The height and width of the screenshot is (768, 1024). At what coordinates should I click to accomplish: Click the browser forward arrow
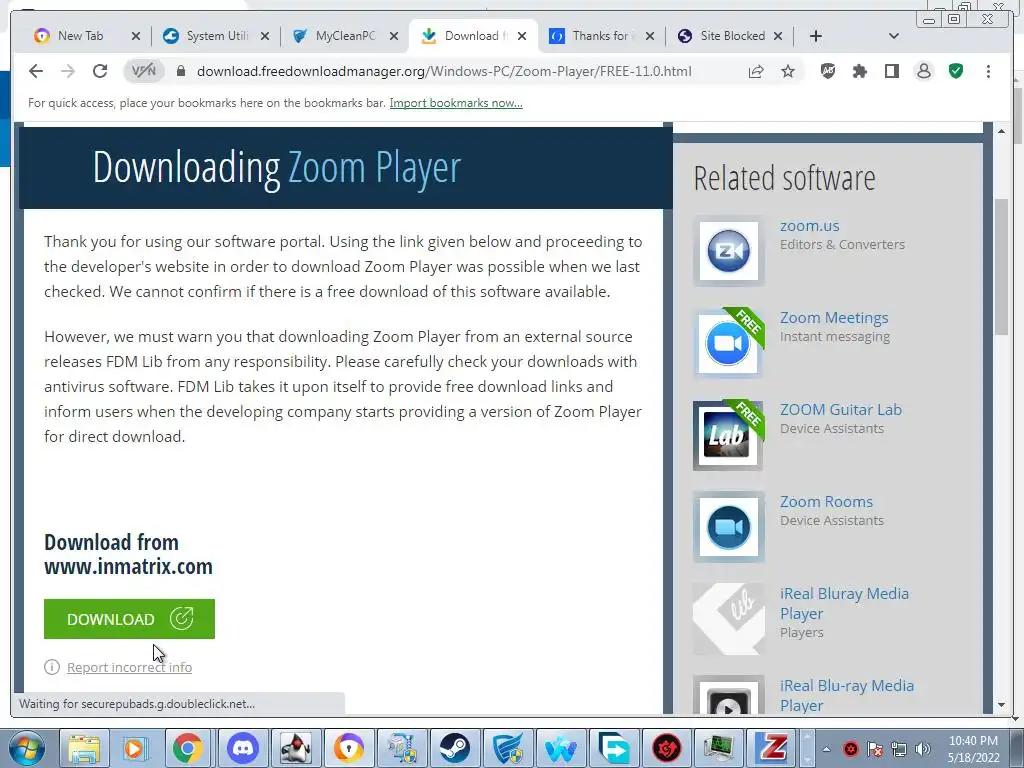68,71
